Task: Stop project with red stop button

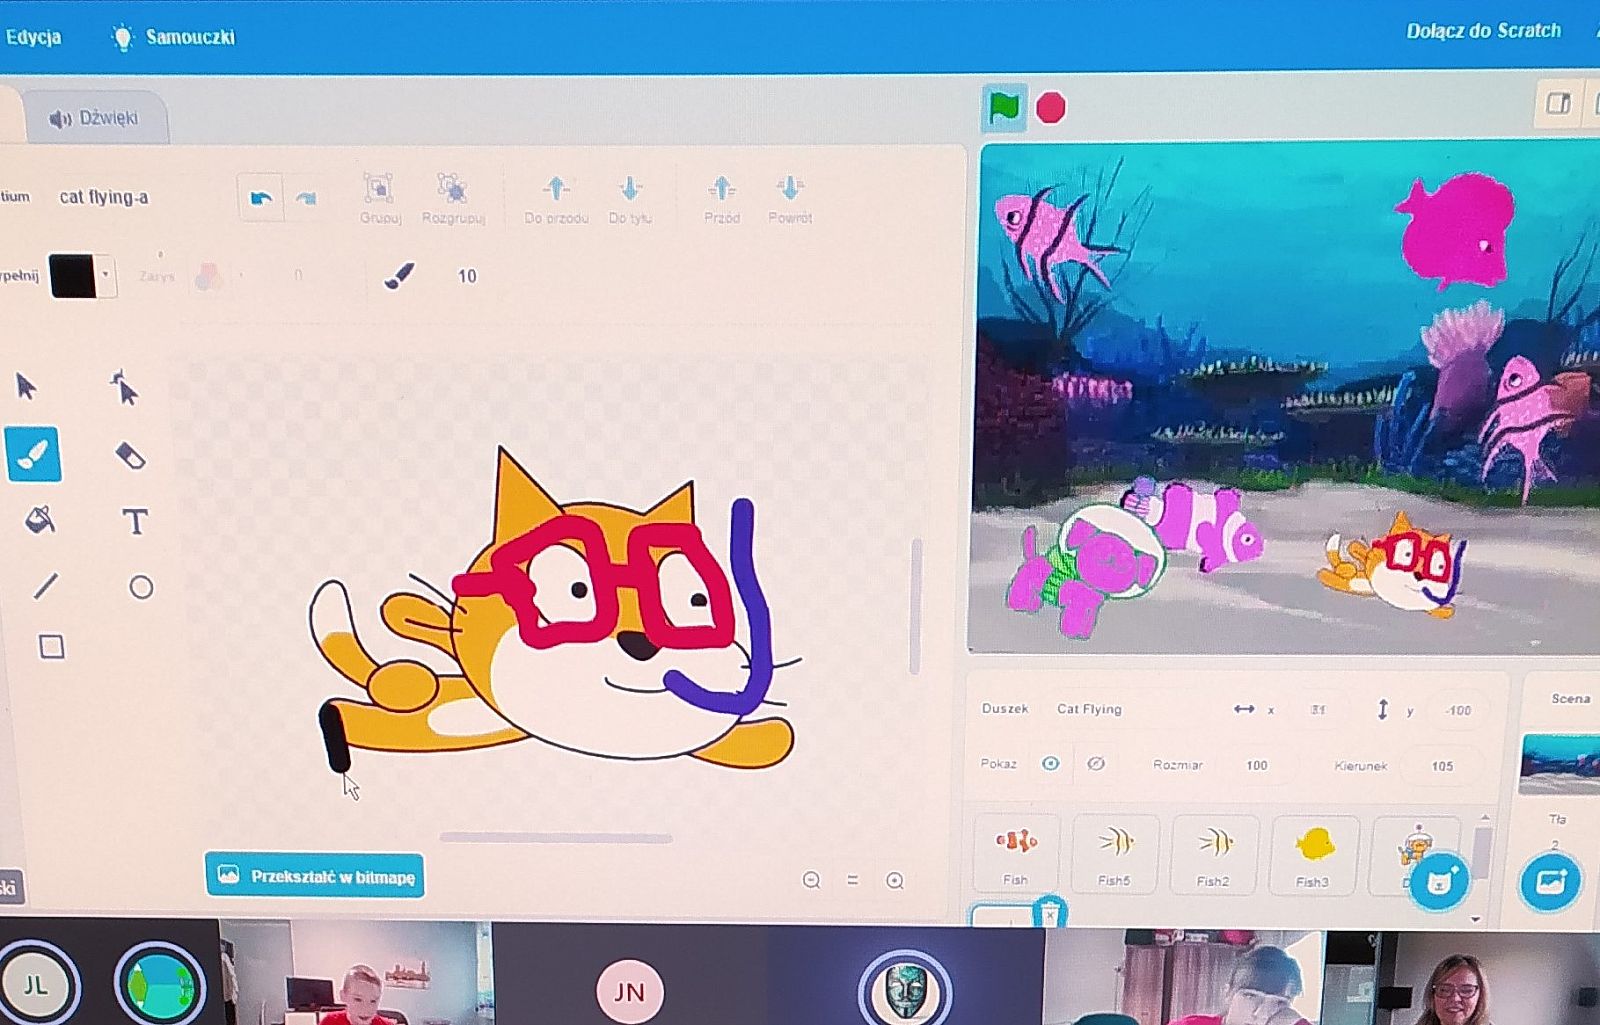Action: [x=1050, y=107]
